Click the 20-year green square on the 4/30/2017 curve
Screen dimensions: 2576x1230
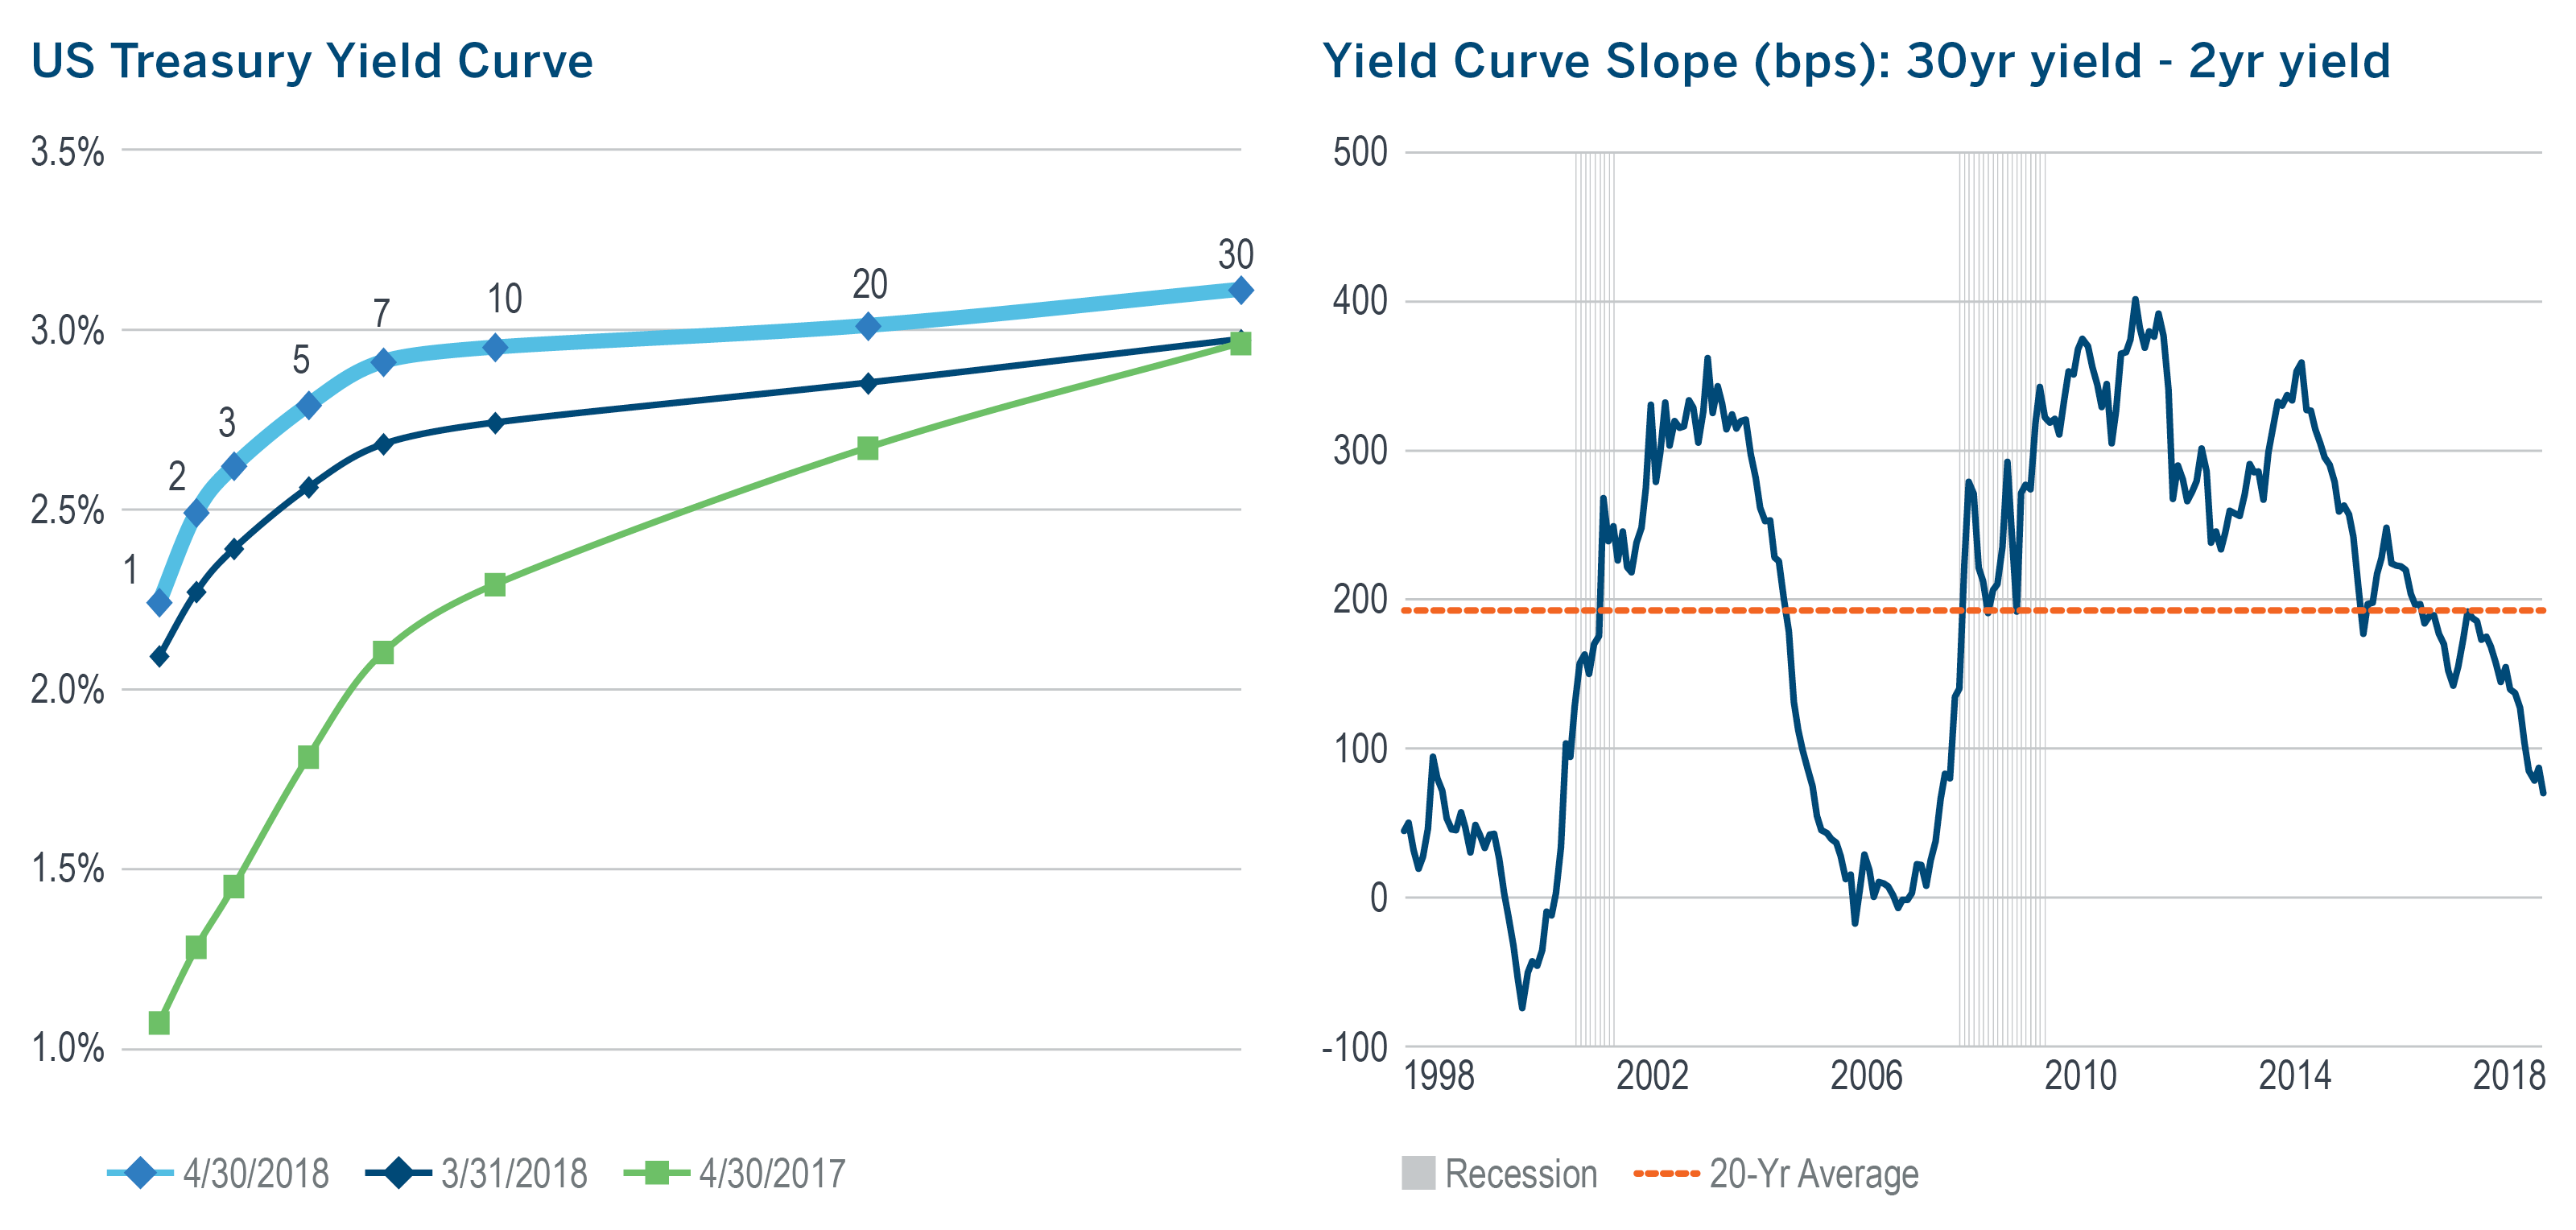pyautogui.click(x=868, y=449)
